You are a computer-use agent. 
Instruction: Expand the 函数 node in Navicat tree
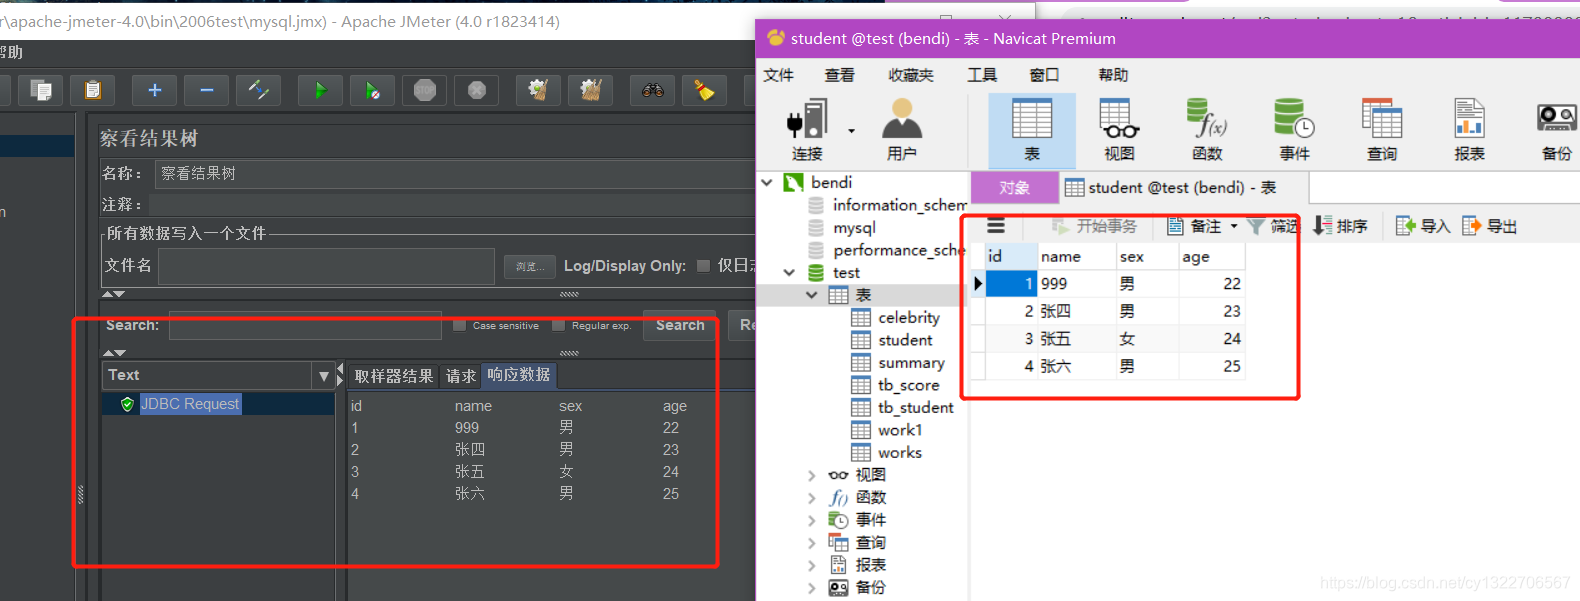coord(812,498)
